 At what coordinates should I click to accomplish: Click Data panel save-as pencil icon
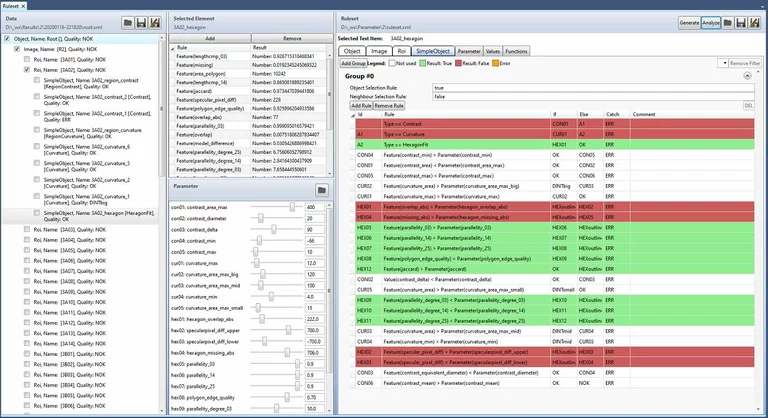click(x=155, y=23)
